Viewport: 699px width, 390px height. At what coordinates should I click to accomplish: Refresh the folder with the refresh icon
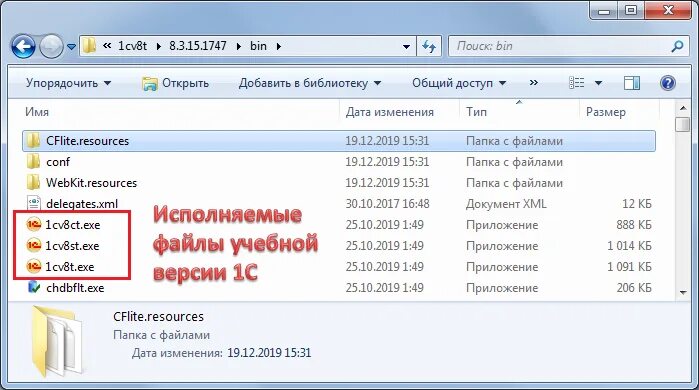click(x=429, y=46)
